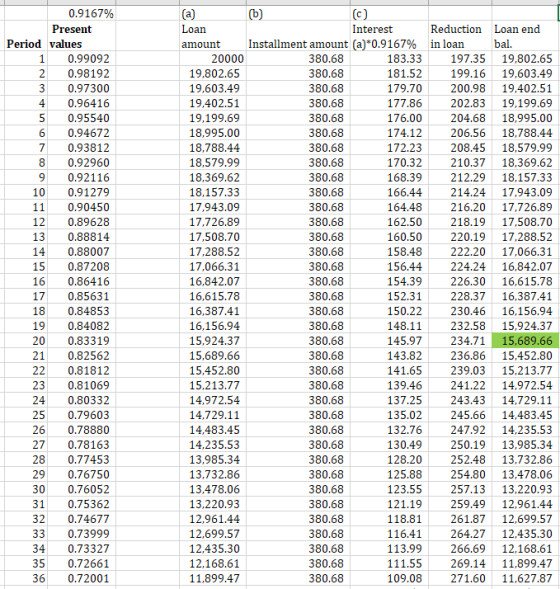This screenshot has height=589, width=560.
Task: Click reduction value 222.20
Action: coord(468,252)
